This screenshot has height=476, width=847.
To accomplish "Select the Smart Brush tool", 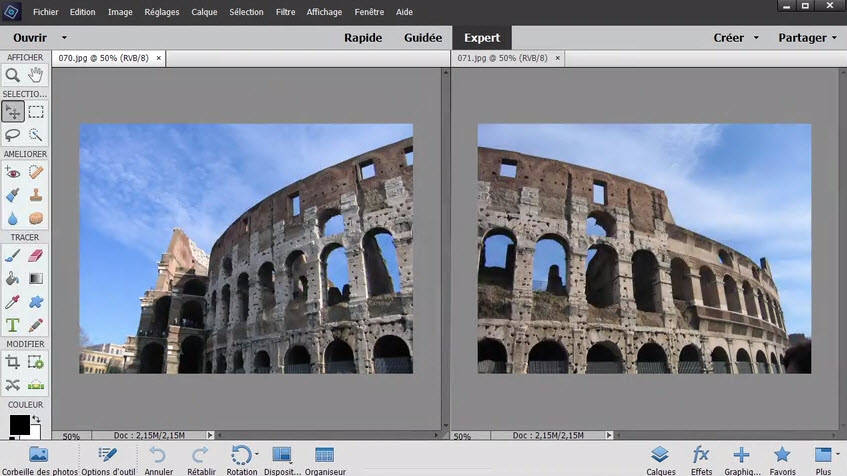I will (12, 195).
